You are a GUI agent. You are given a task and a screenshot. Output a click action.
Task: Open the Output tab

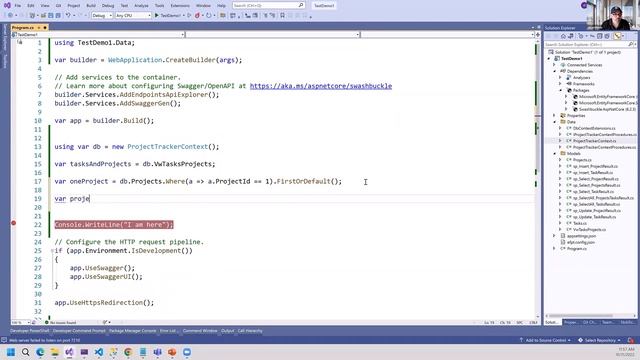pyautogui.click(x=228, y=331)
